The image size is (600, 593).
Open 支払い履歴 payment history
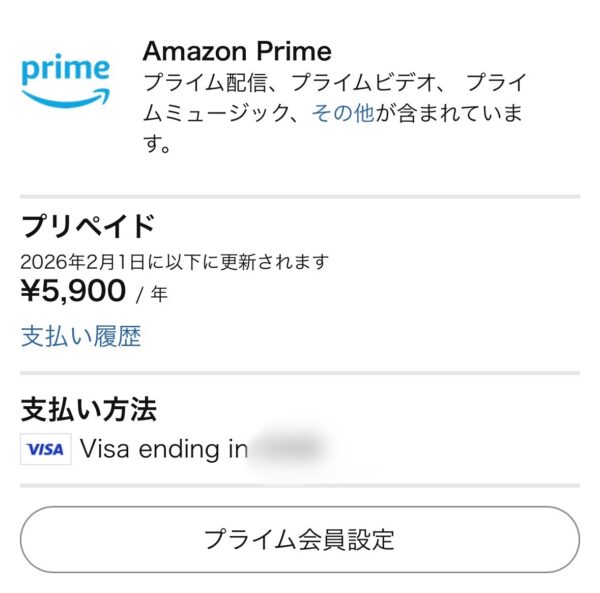click(x=81, y=336)
